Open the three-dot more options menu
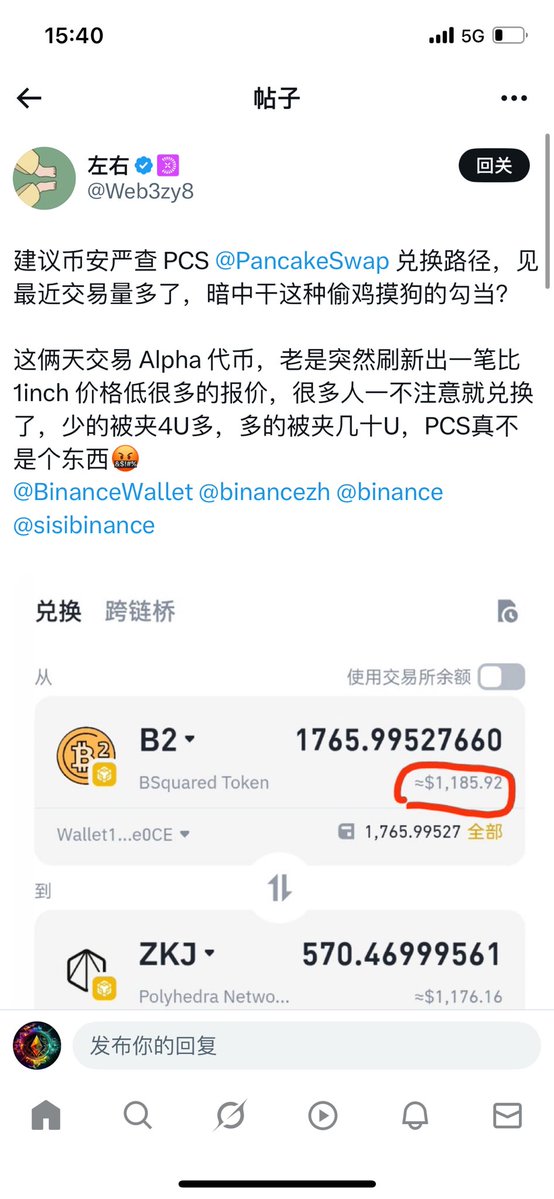 (513, 98)
